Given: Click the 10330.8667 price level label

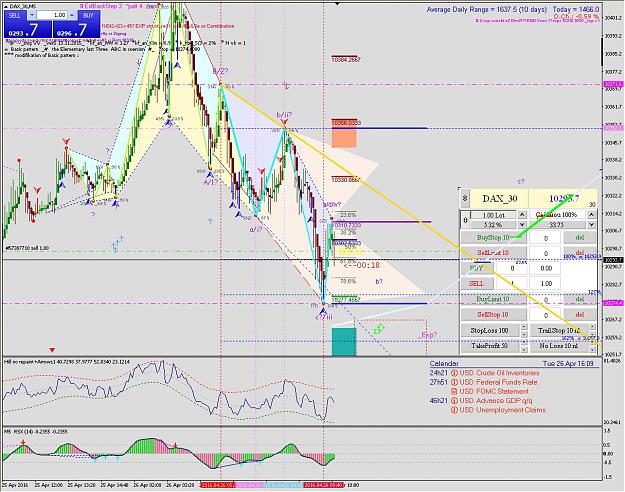Looking at the screenshot, I should (346, 180).
